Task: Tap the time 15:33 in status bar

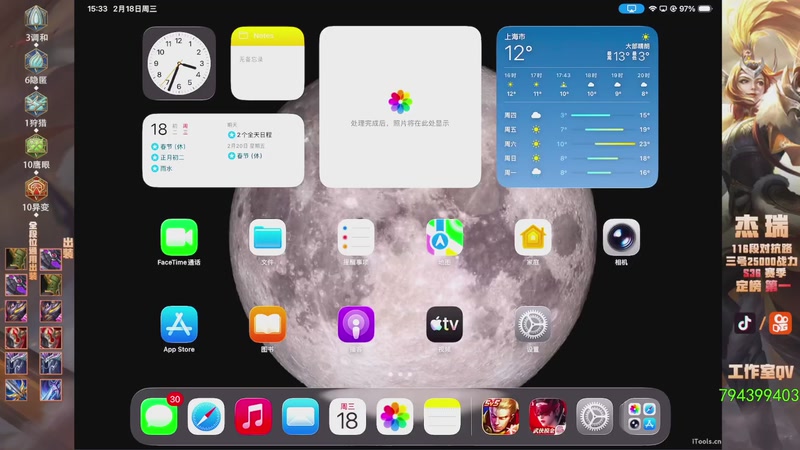Action: point(97,9)
